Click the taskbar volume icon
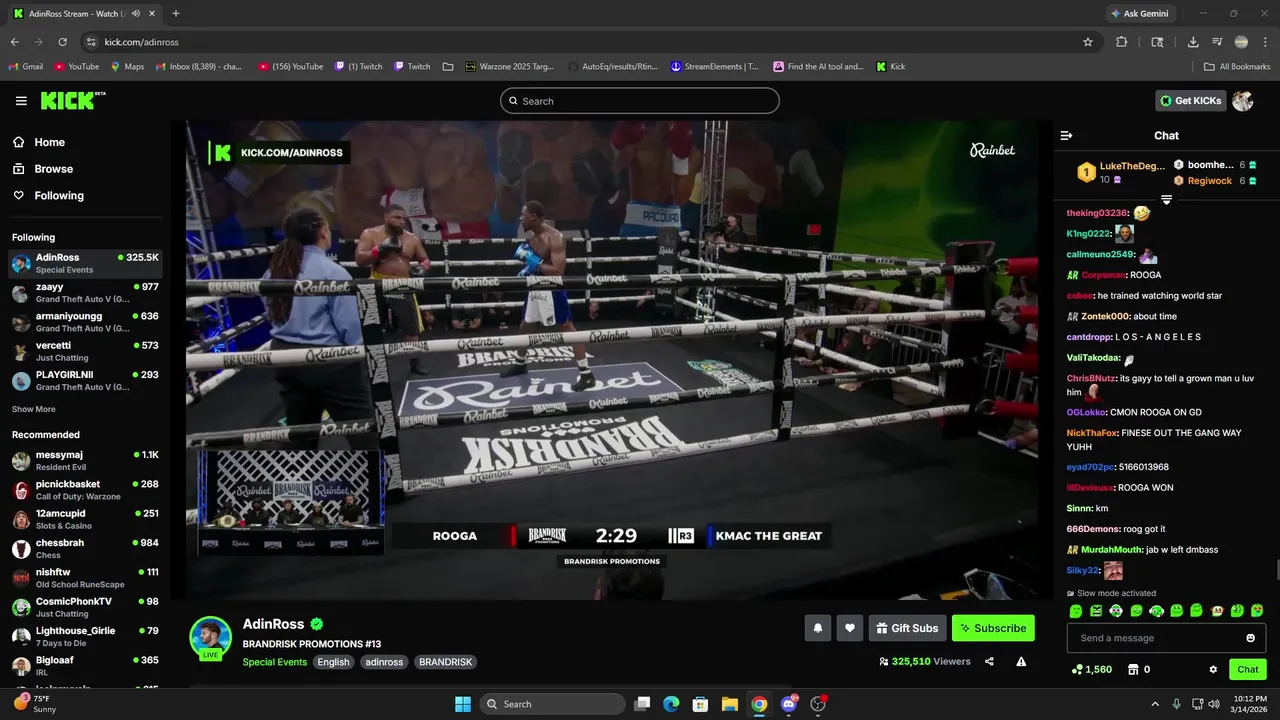 pyautogui.click(x=1213, y=704)
